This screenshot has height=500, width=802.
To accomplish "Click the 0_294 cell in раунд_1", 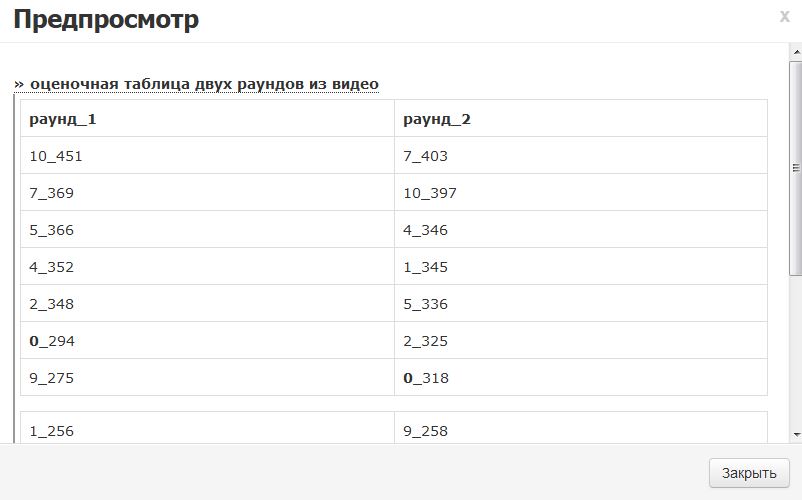I will [x=207, y=341].
